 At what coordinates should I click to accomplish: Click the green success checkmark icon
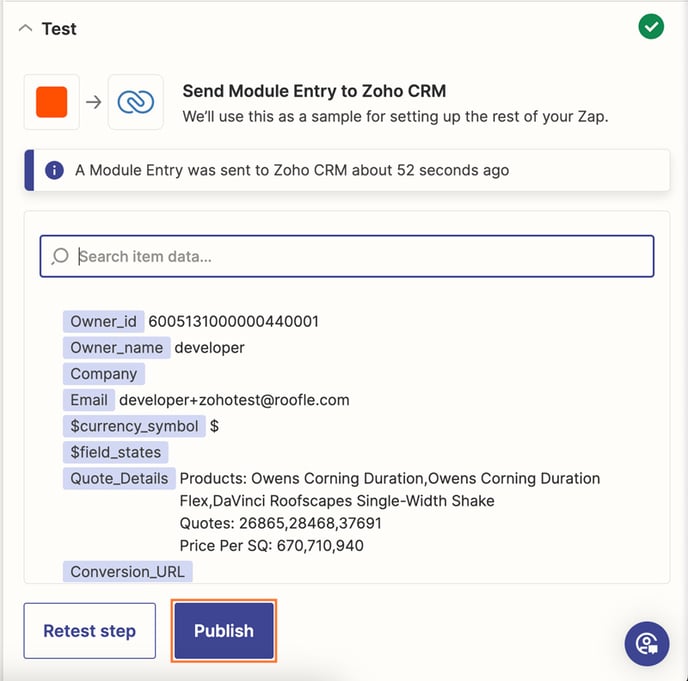click(x=651, y=27)
